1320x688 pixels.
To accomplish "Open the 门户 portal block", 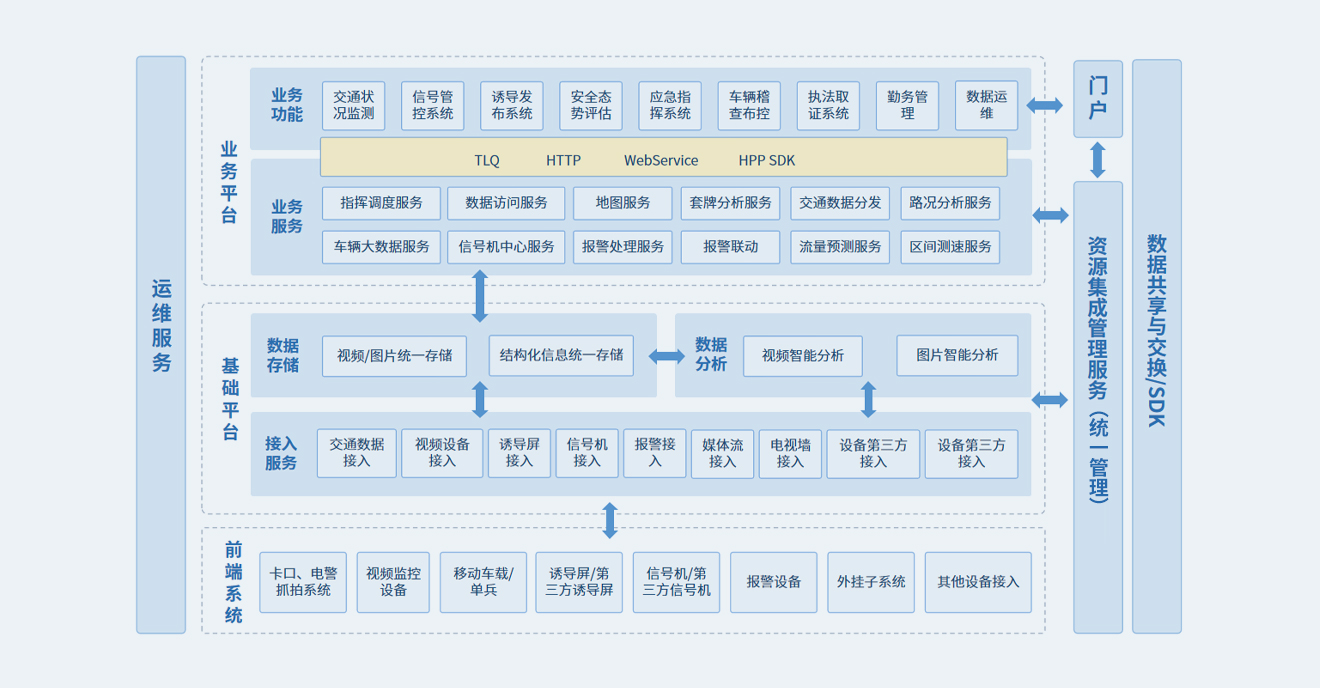I will pyautogui.click(x=1097, y=98).
